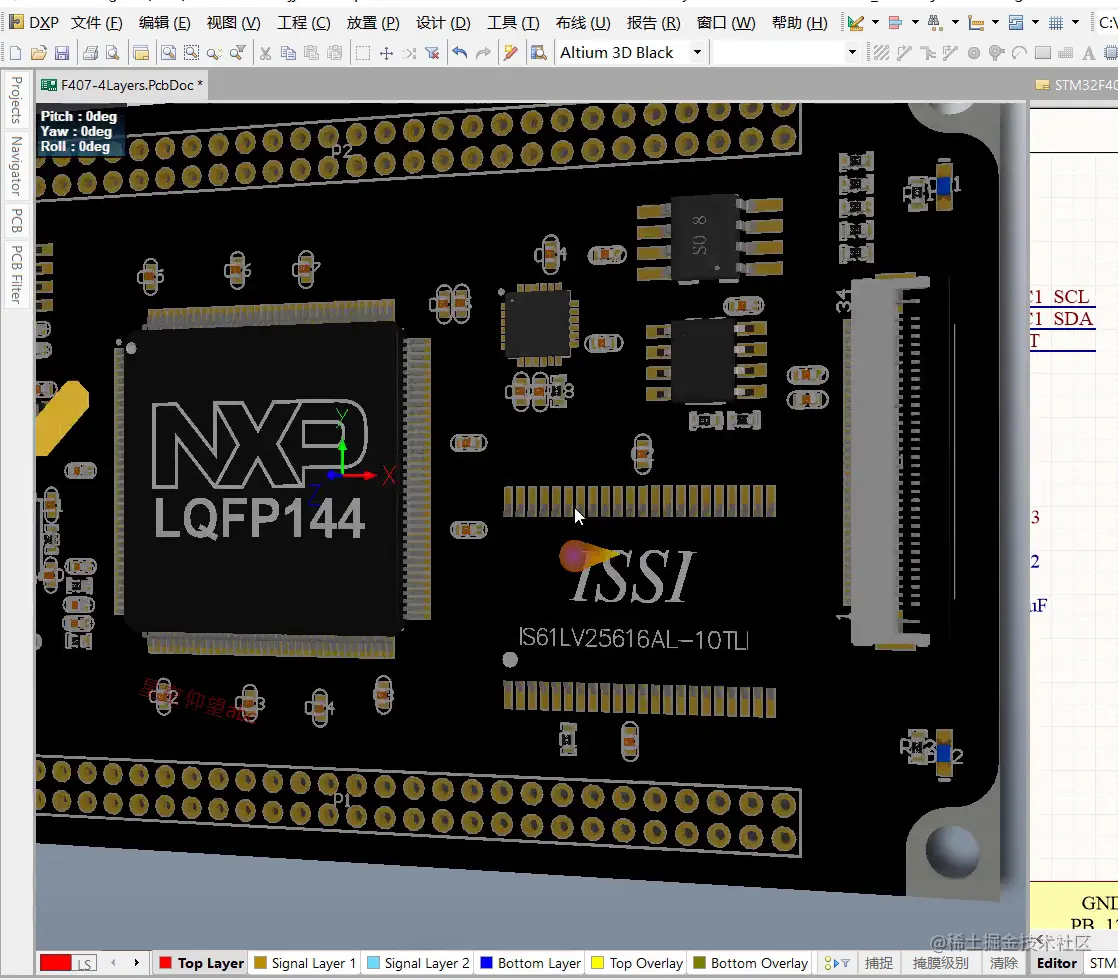Open the 布线 (U) menu

pyautogui.click(x=583, y=23)
